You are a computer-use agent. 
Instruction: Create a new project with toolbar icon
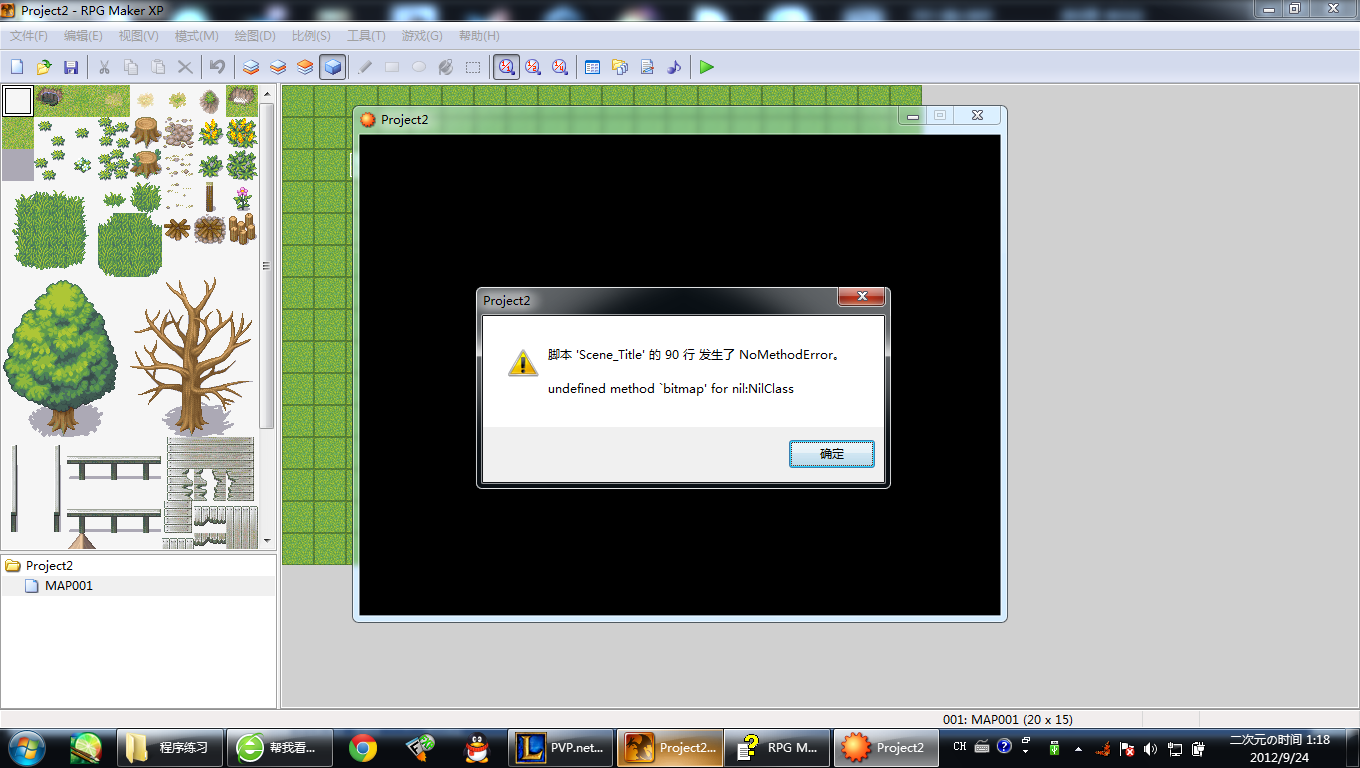pyautogui.click(x=17, y=67)
